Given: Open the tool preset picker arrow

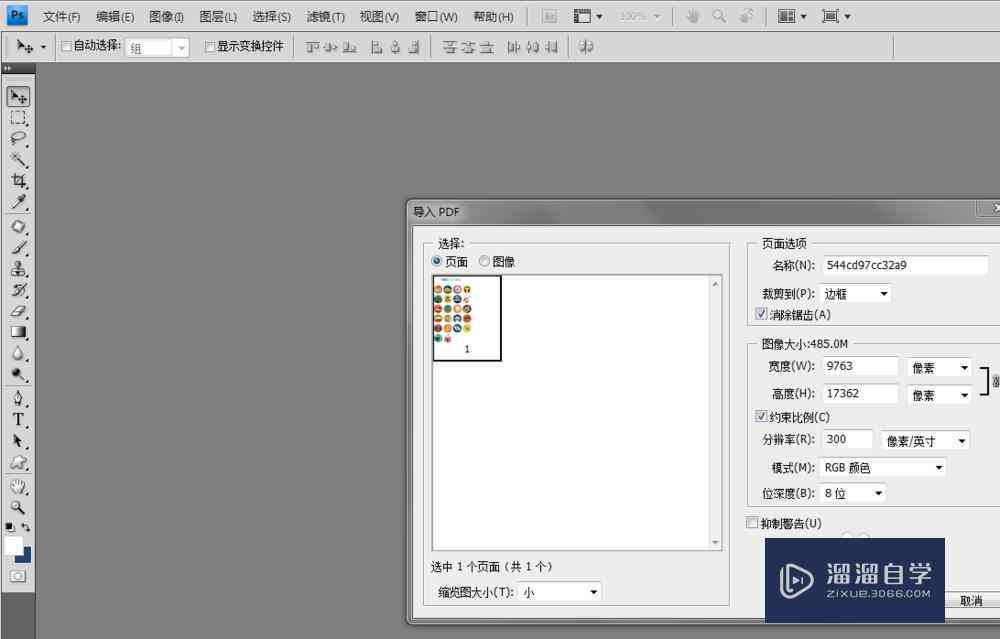Looking at the screenshot, I should 43,47.
